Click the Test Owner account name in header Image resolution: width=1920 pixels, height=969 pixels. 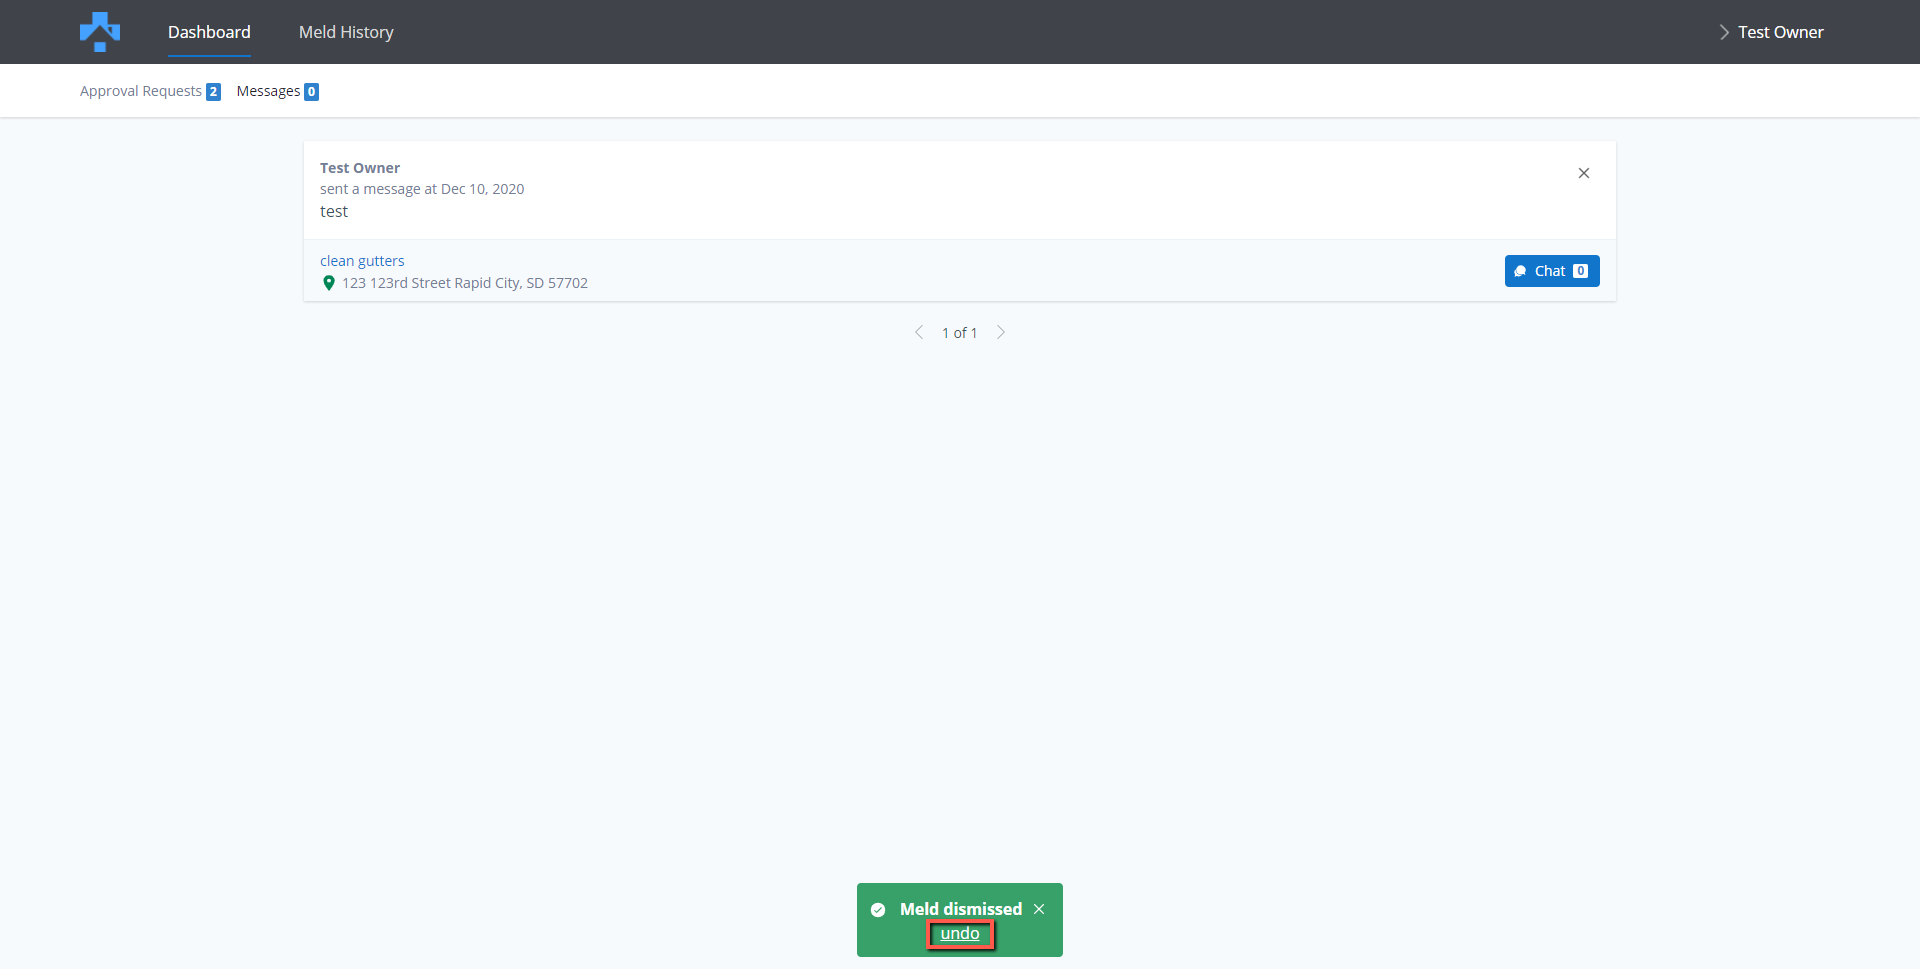1780,32
